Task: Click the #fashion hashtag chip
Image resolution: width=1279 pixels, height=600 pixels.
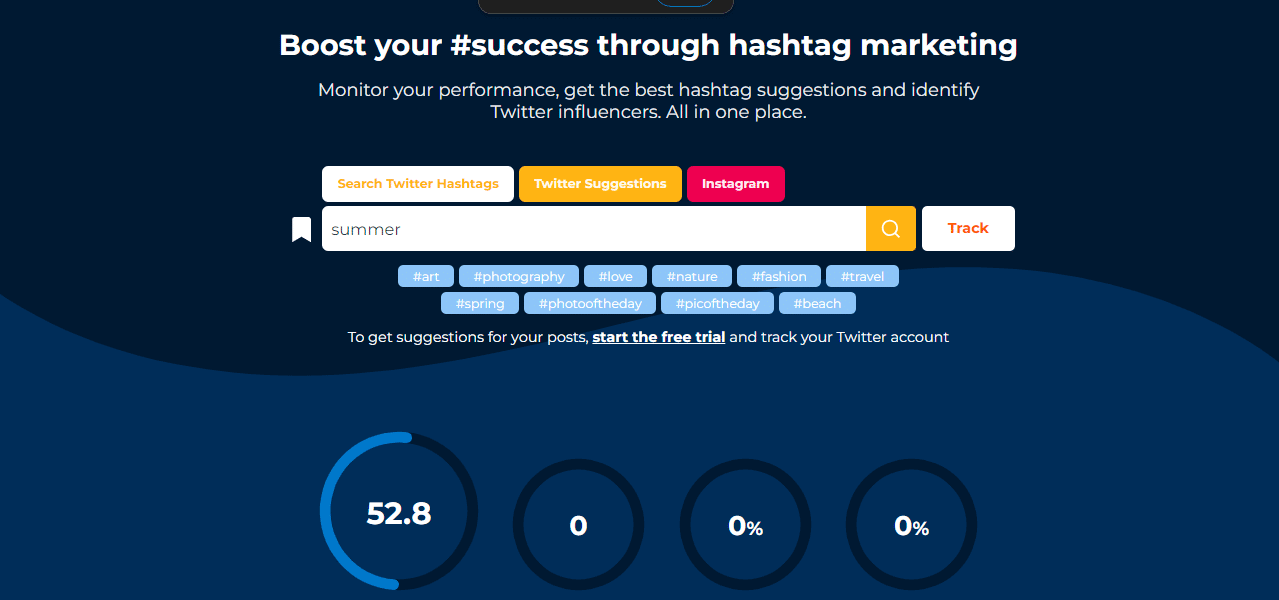Action: tap(779, 276)
